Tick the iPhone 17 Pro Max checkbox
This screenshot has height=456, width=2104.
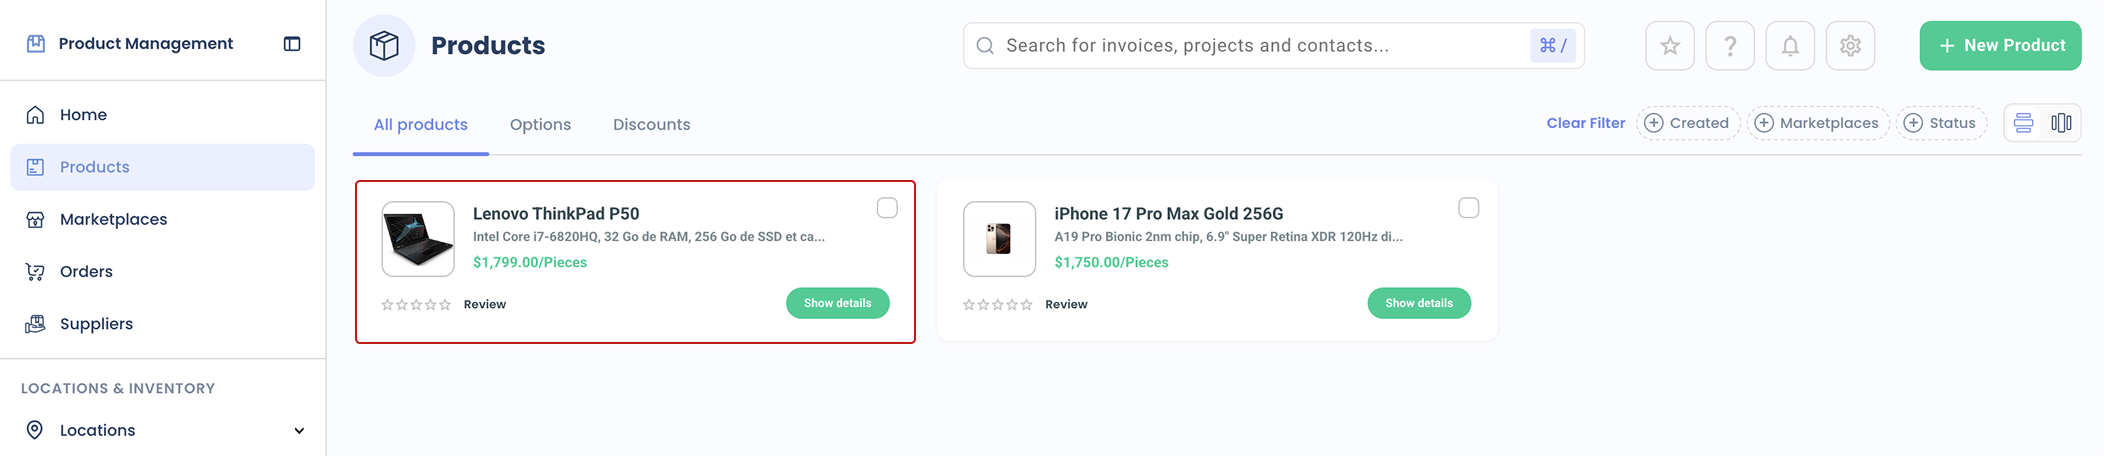tap(1468, 208)
